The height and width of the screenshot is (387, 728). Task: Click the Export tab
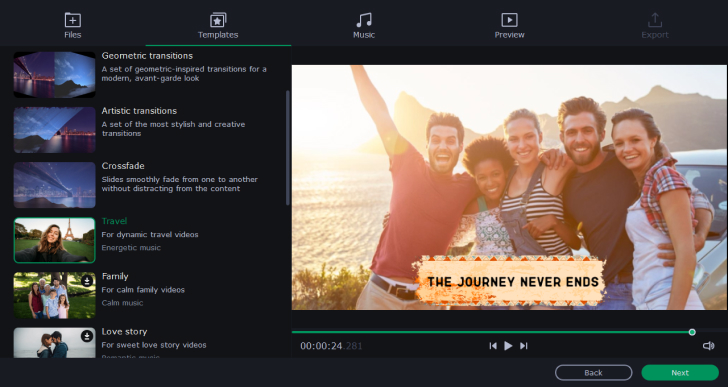pos(655,26)
